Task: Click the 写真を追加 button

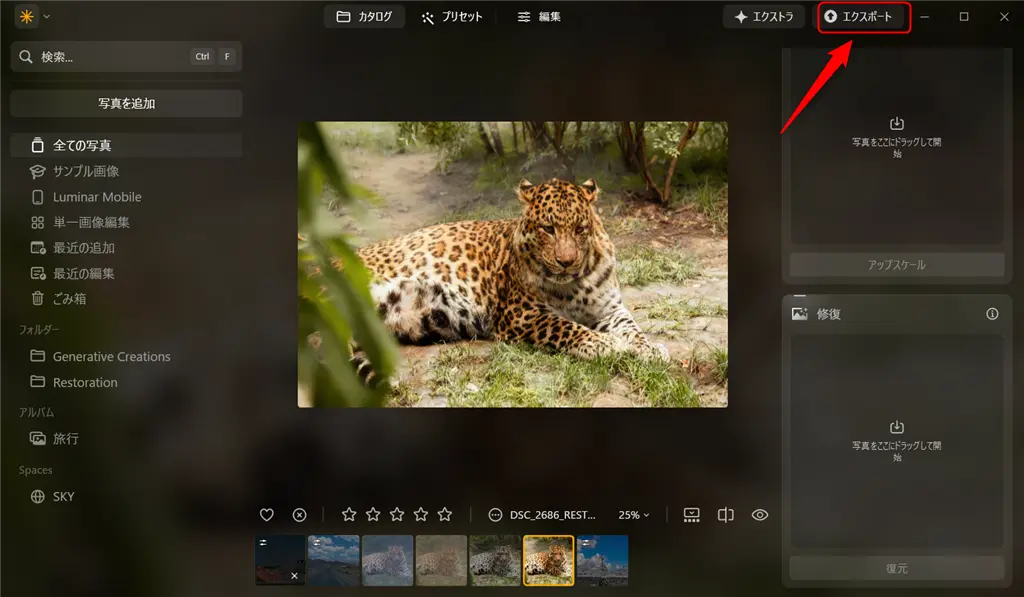Action: click(x=126, y=103)
